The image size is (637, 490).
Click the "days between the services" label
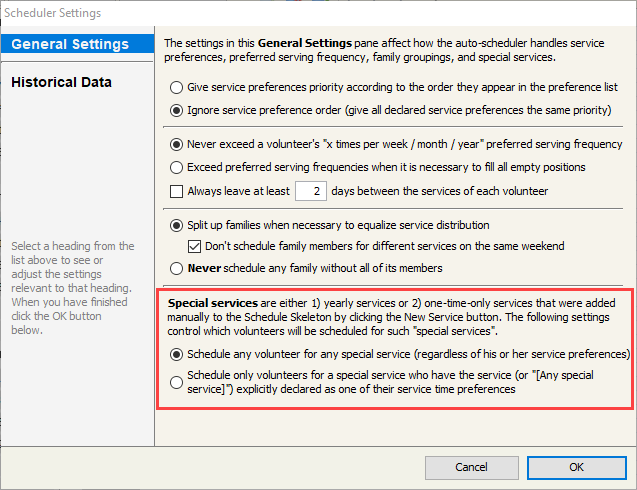[438, 191]
